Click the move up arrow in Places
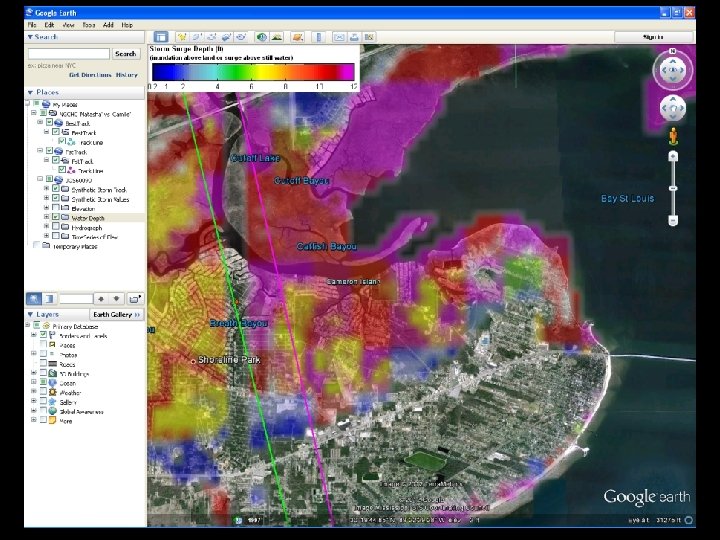This screenshot has width=720, height=540. (101, 299)
